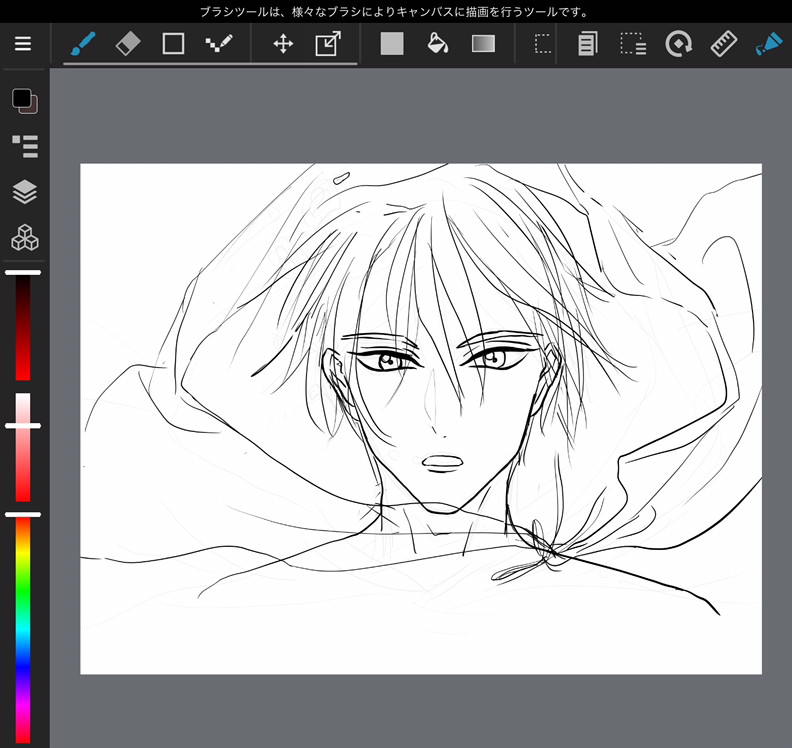792x748 pixels.
Task: Open the hamburger main menu
Action: coord(23,44)
